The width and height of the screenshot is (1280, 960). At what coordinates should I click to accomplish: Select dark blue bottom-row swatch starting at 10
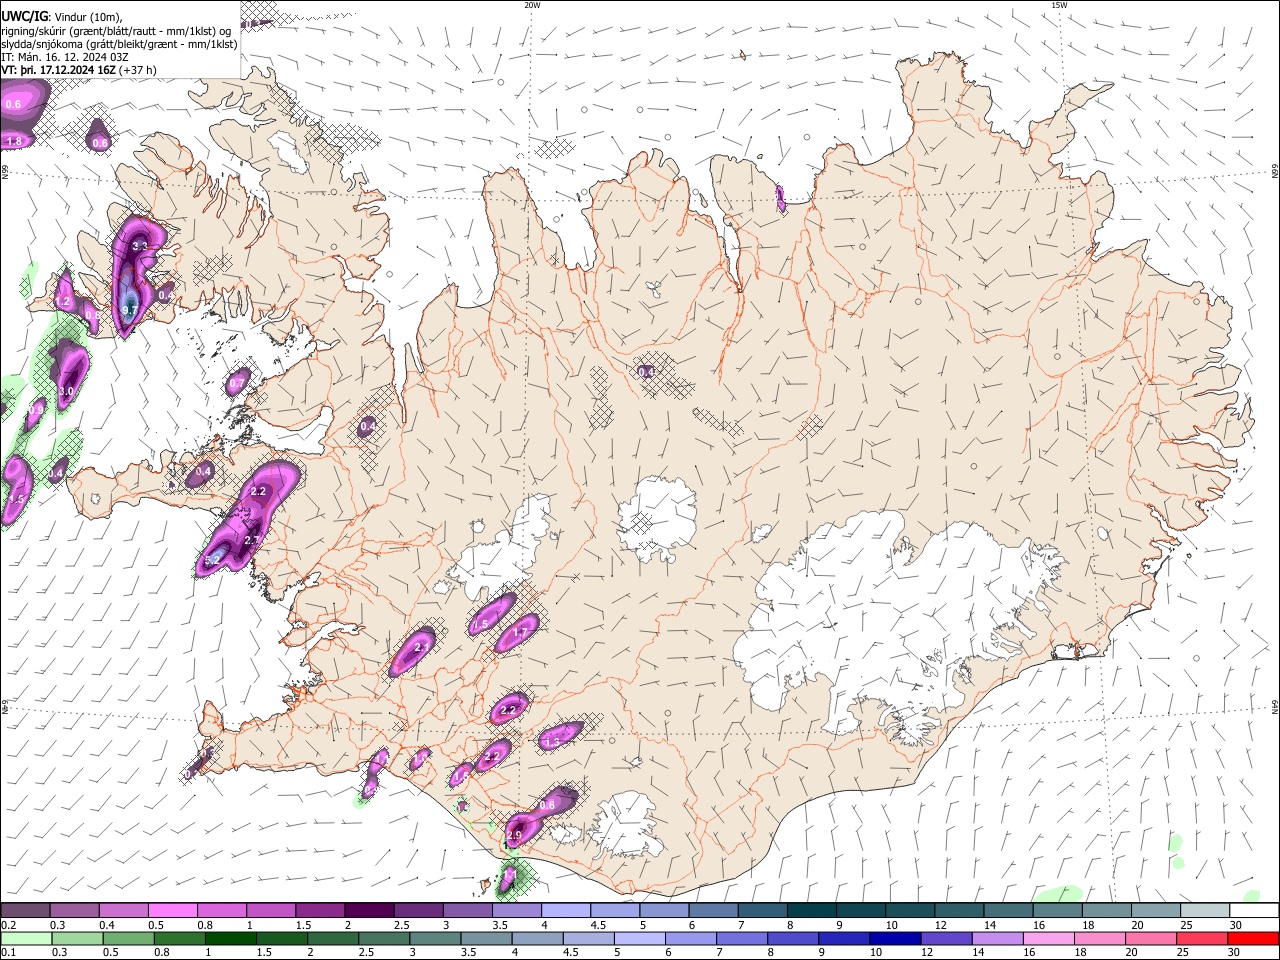pos(894,938)
